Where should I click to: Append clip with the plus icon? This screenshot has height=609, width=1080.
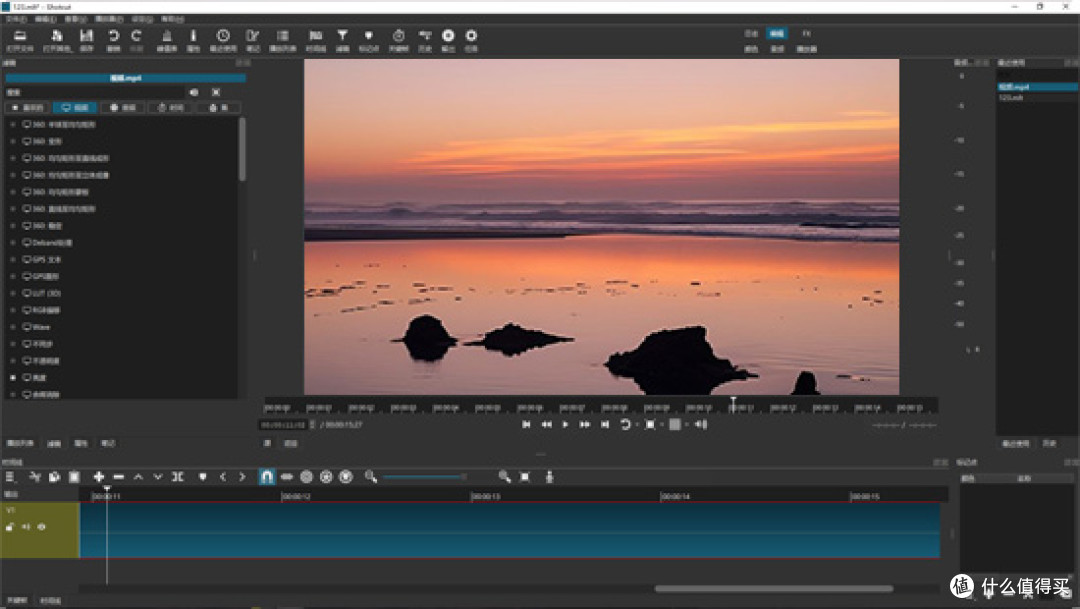click(98, 477)
